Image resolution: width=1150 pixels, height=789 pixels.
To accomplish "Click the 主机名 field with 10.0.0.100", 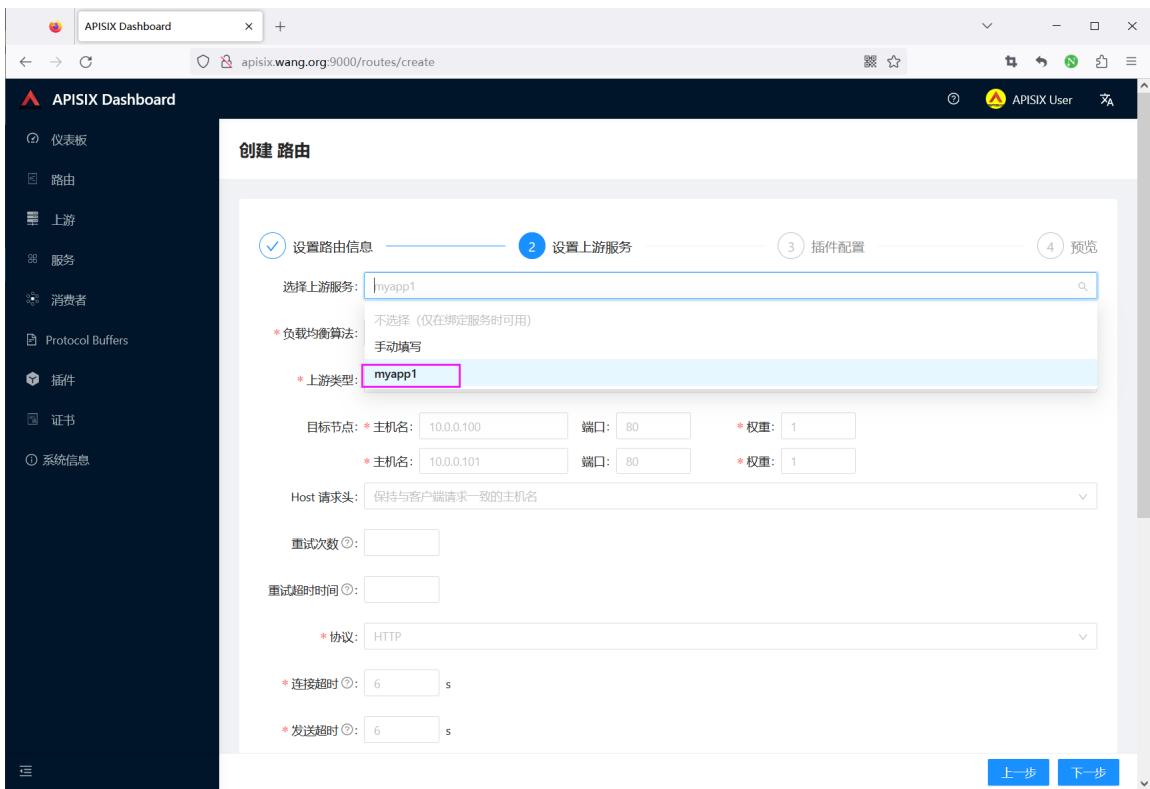I will point(494,426).
